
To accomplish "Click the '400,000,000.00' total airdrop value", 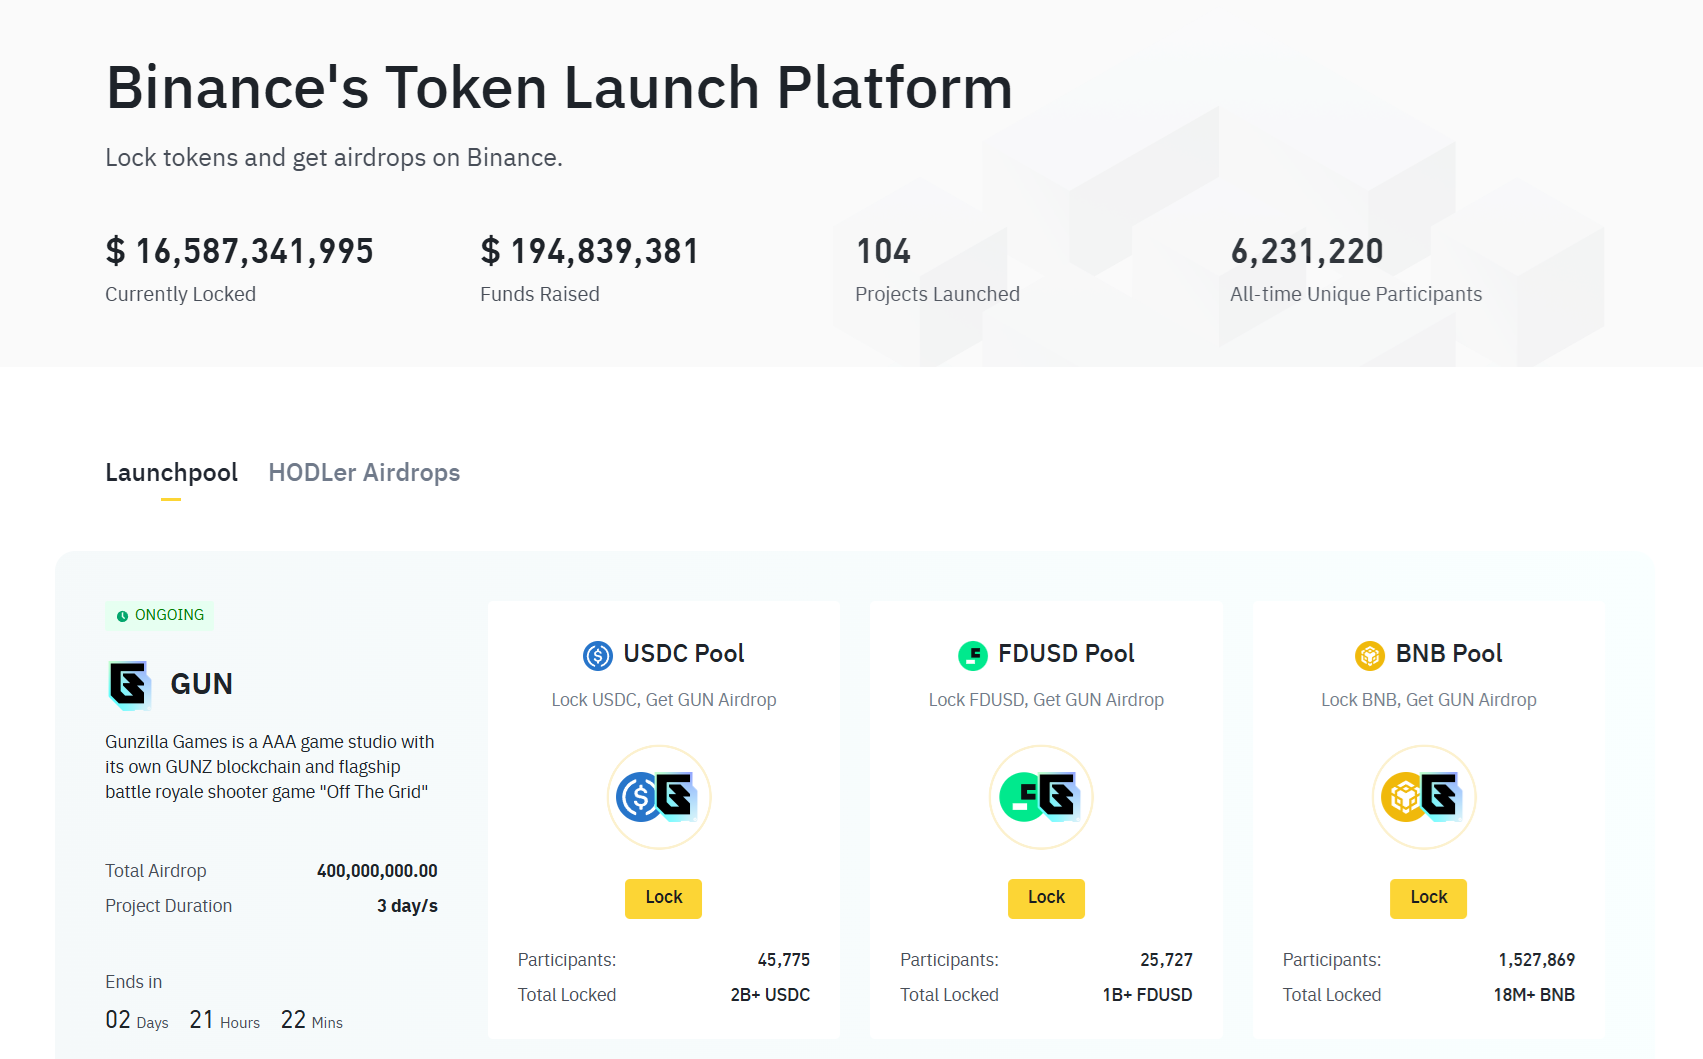I will [x=377, y=871].
